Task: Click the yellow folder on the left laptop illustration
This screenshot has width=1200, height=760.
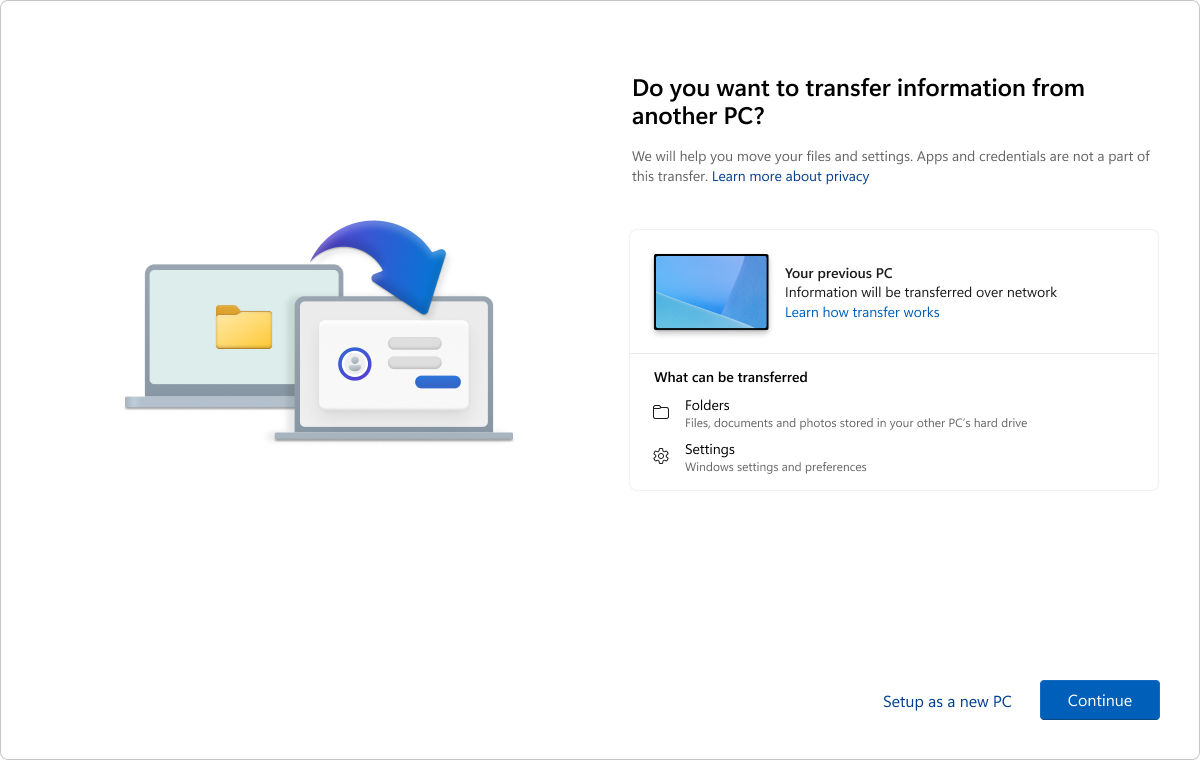Action: 245,327
